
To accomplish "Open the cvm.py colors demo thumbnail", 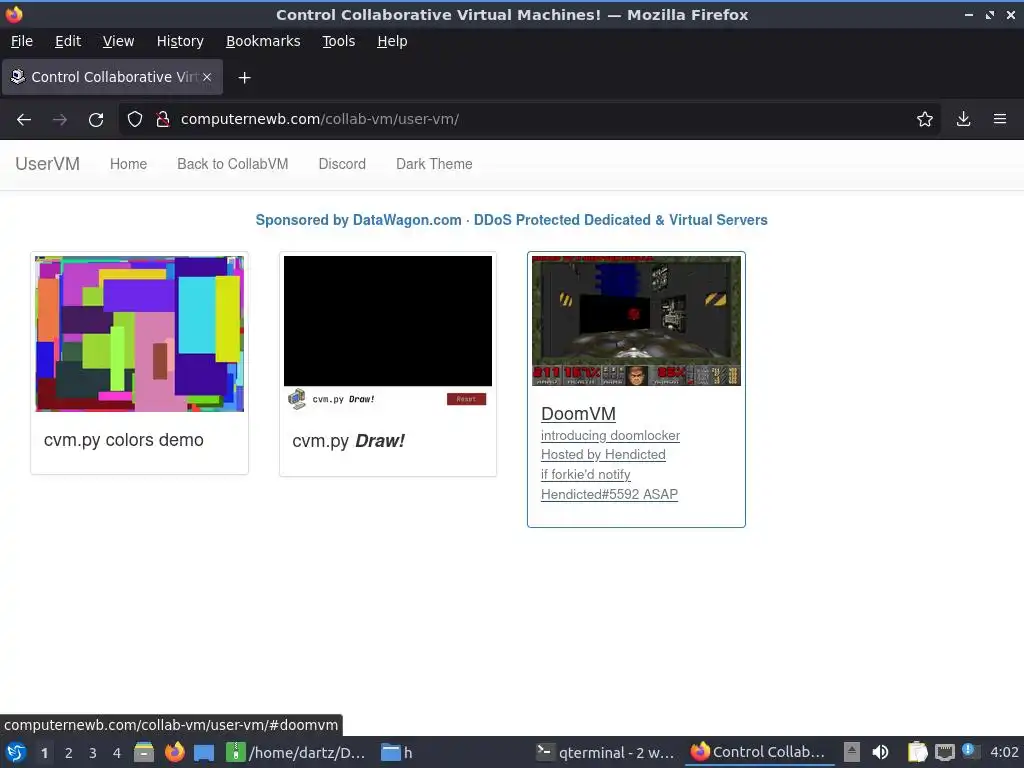I will point(140,334).
